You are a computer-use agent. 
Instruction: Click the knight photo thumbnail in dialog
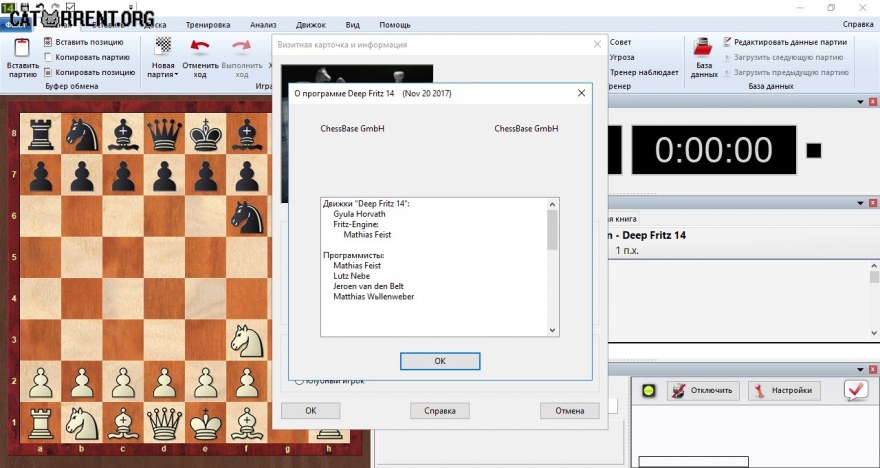(356, 75)
